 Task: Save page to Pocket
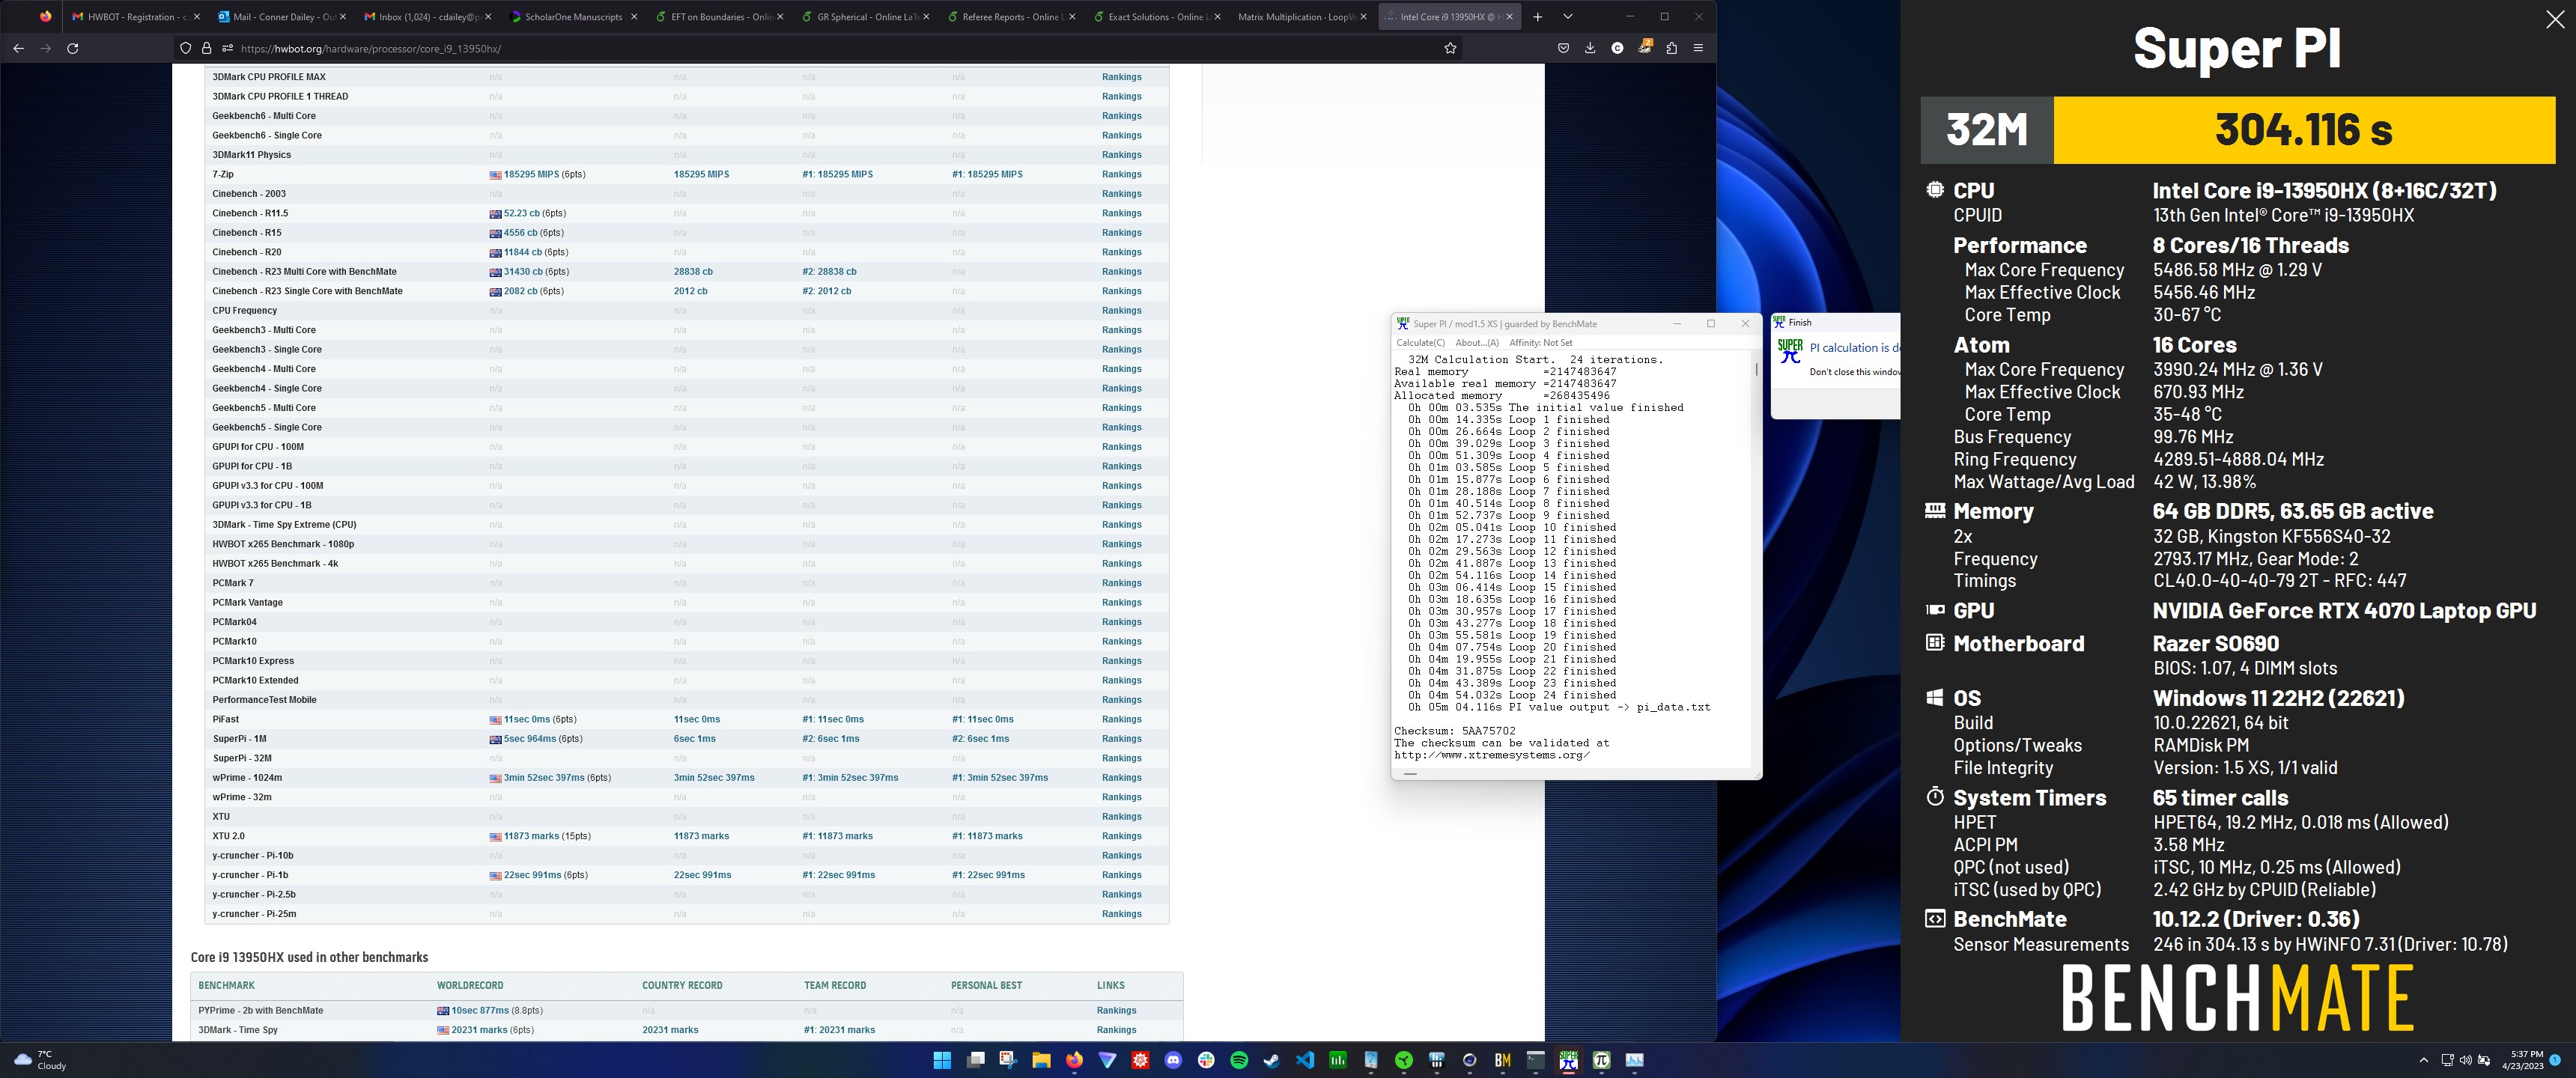(1563, 48)
